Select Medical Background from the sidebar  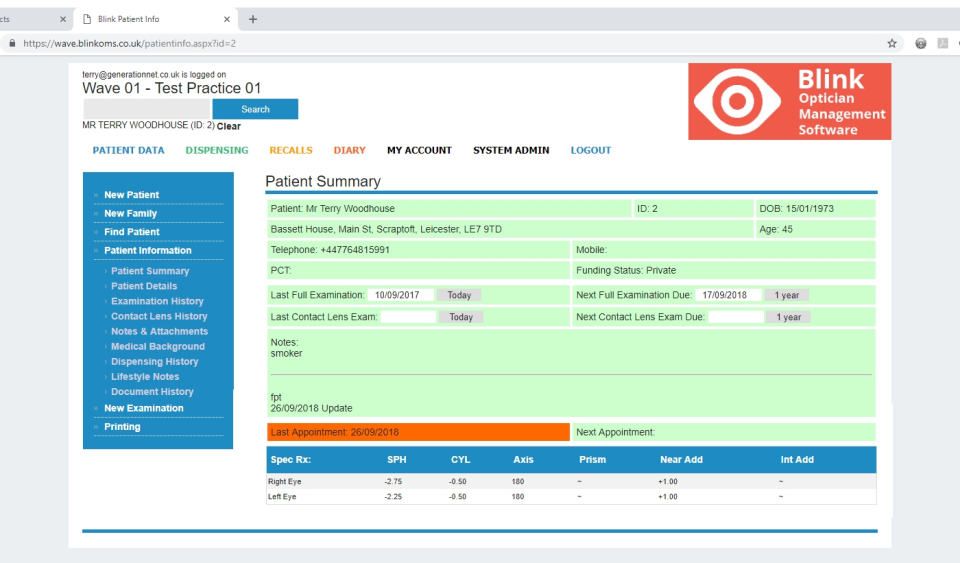pyautogui.click(x=157, y=346)
